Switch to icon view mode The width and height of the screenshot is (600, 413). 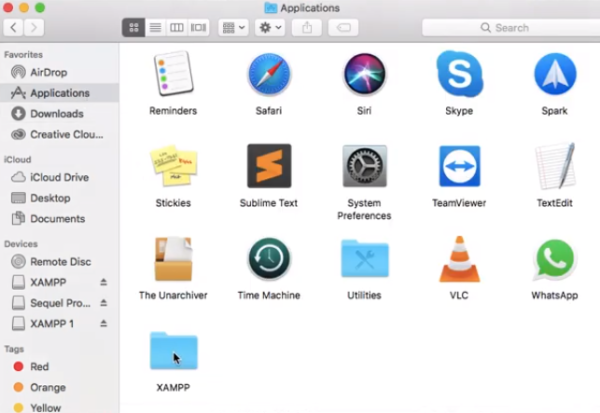pos(133,28)
